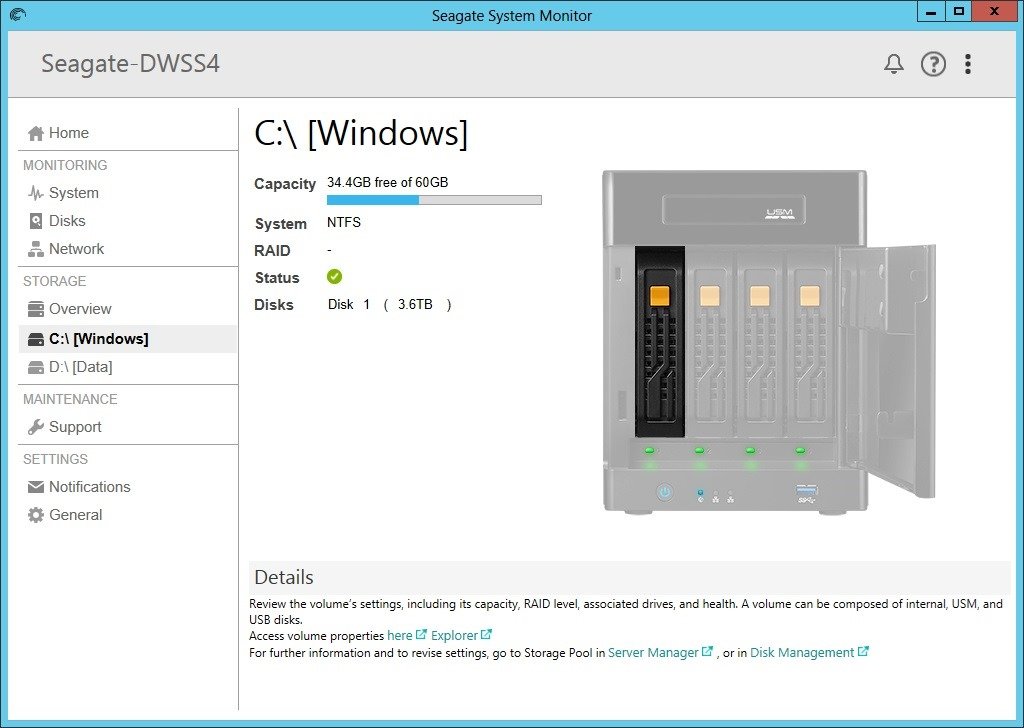This screenshot has height=728, width=1024.
Task: Click the capacity usage bar
Action: click(x=434, y=200)
